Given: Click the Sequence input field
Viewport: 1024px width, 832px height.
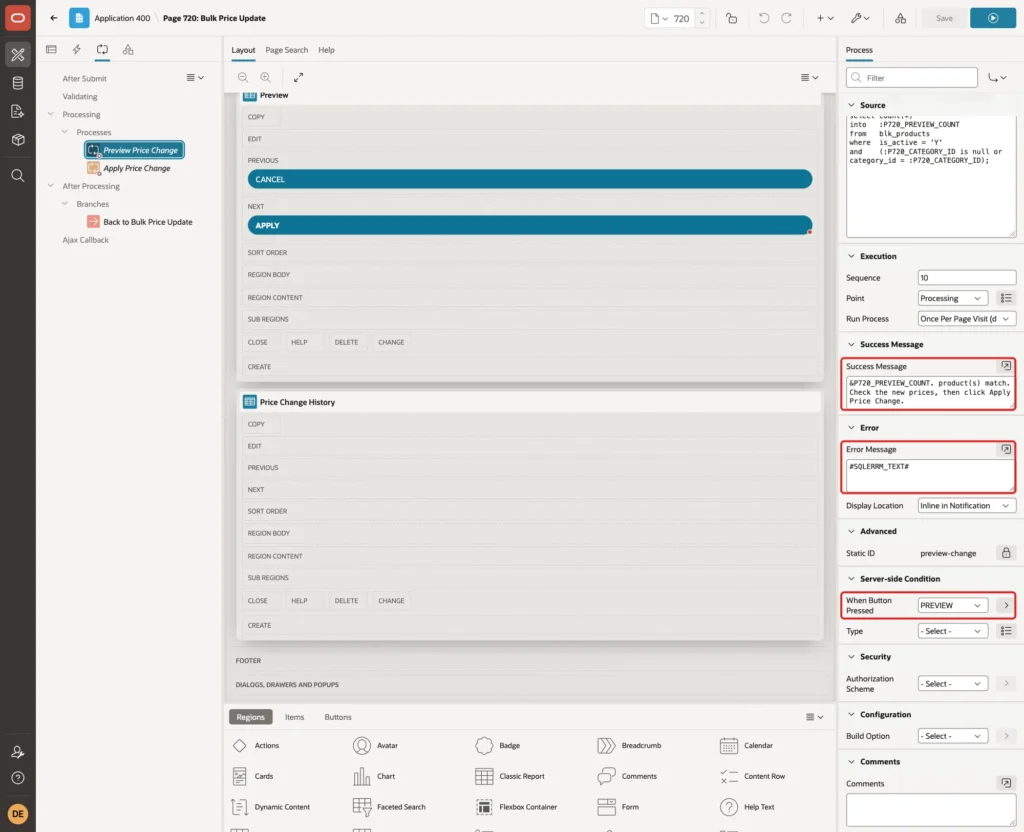Looking at the screenshot, I should [967, 278].
